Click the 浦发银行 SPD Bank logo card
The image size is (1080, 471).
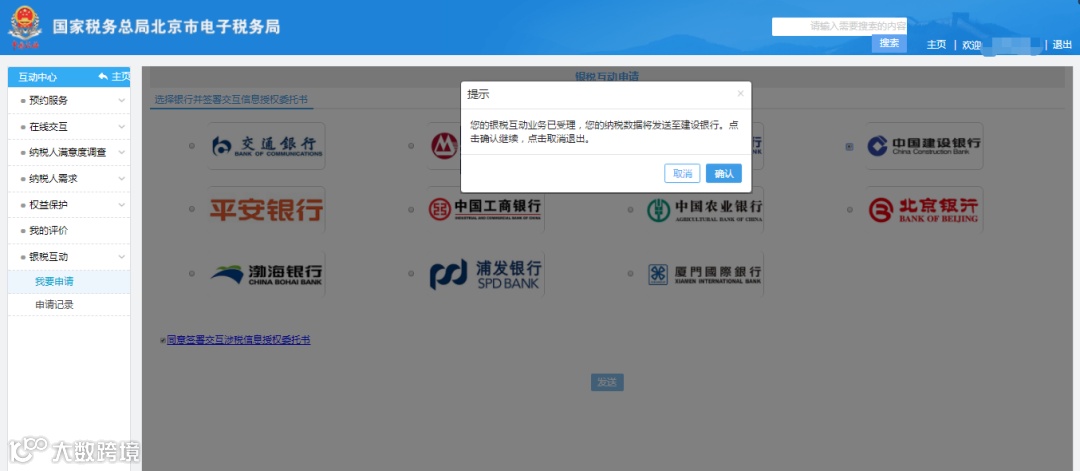(x=485, y=273)
